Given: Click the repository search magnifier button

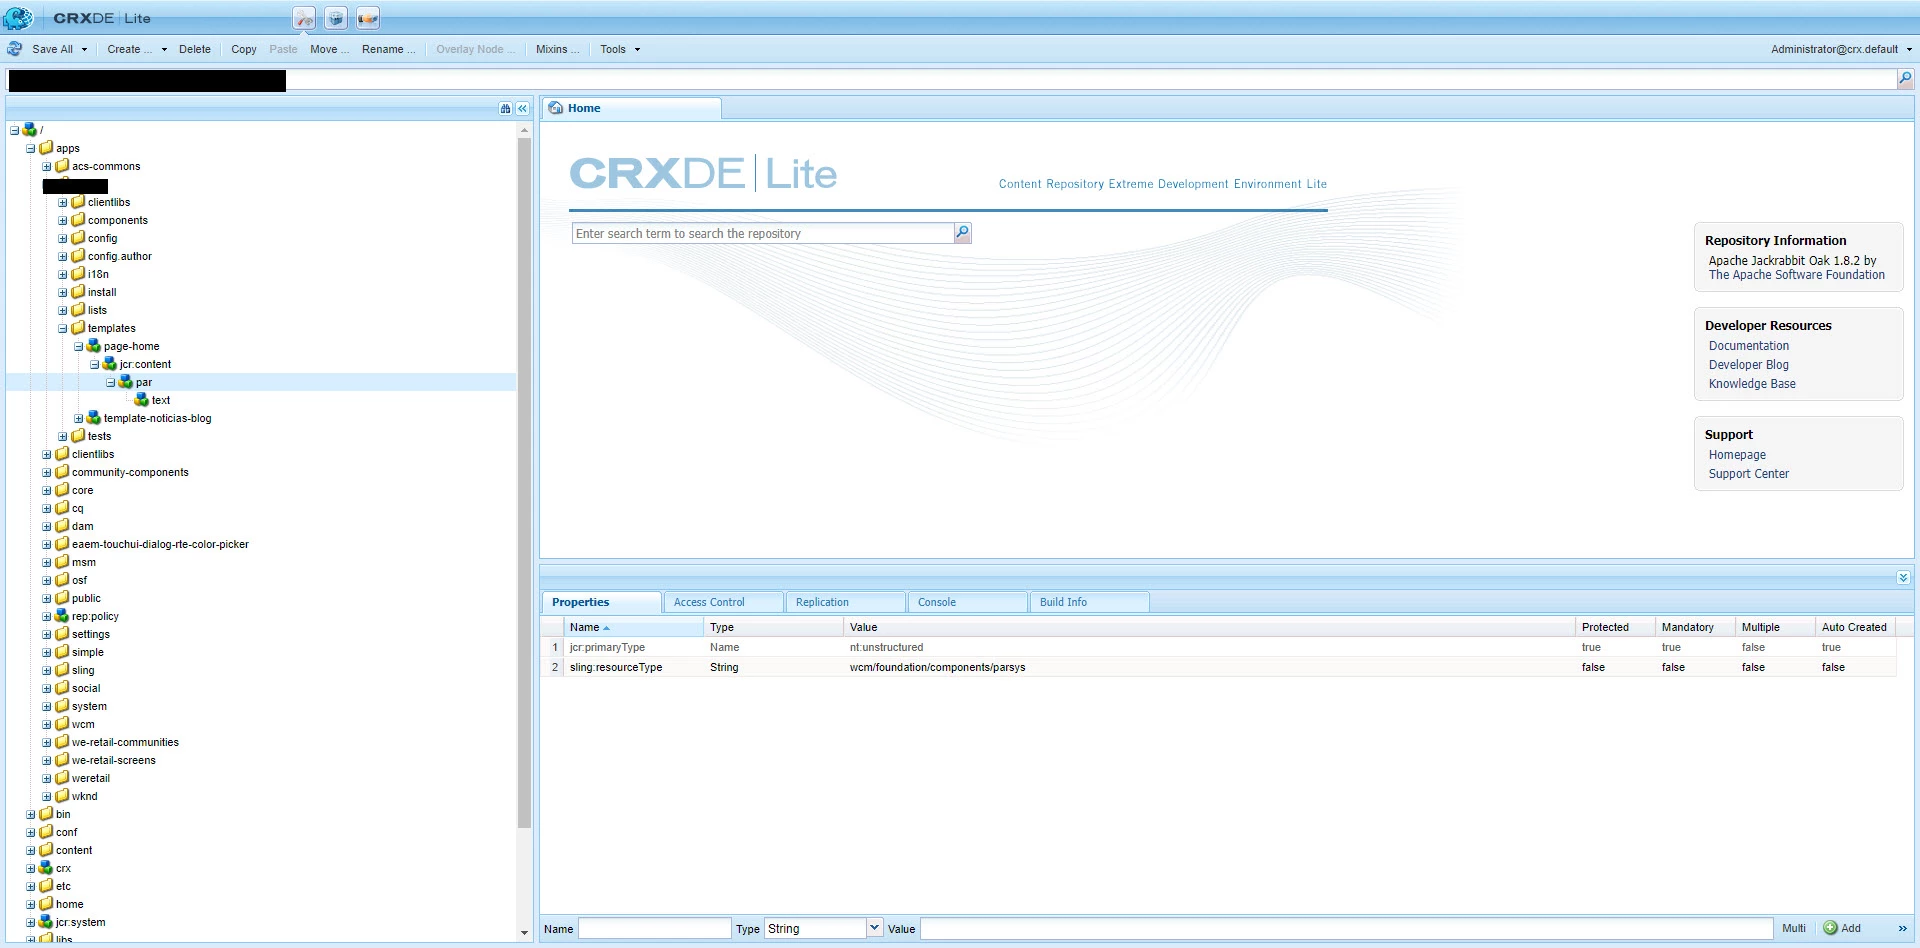Looking at the screenshot, I should [x=962, y=233].
